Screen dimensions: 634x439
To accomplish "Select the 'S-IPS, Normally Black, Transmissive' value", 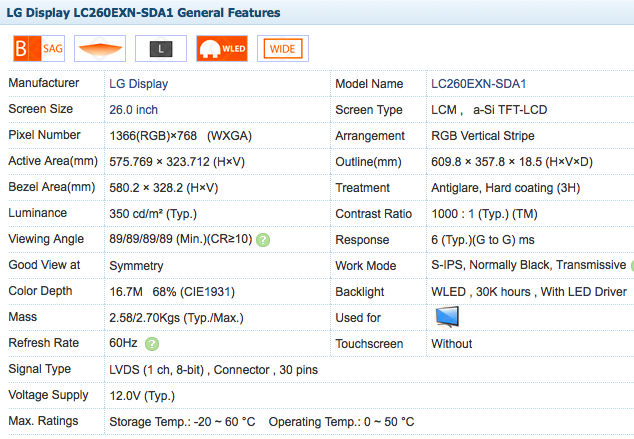I will [528, 265].
